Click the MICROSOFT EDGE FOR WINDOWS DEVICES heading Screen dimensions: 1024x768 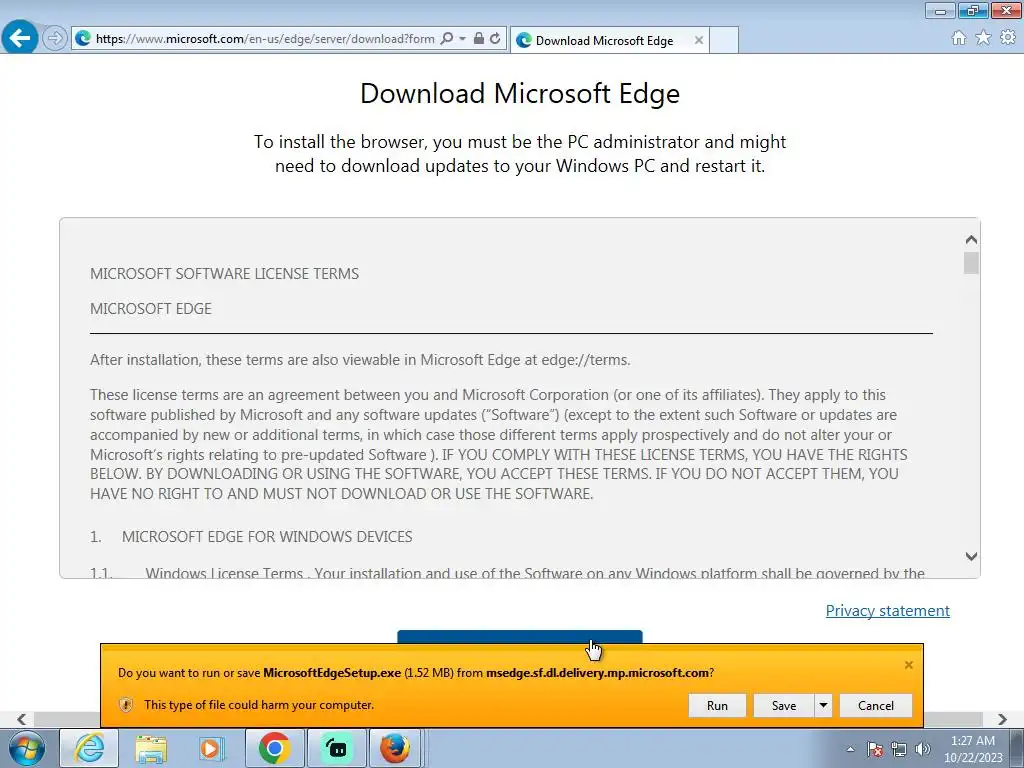point(267,537)
